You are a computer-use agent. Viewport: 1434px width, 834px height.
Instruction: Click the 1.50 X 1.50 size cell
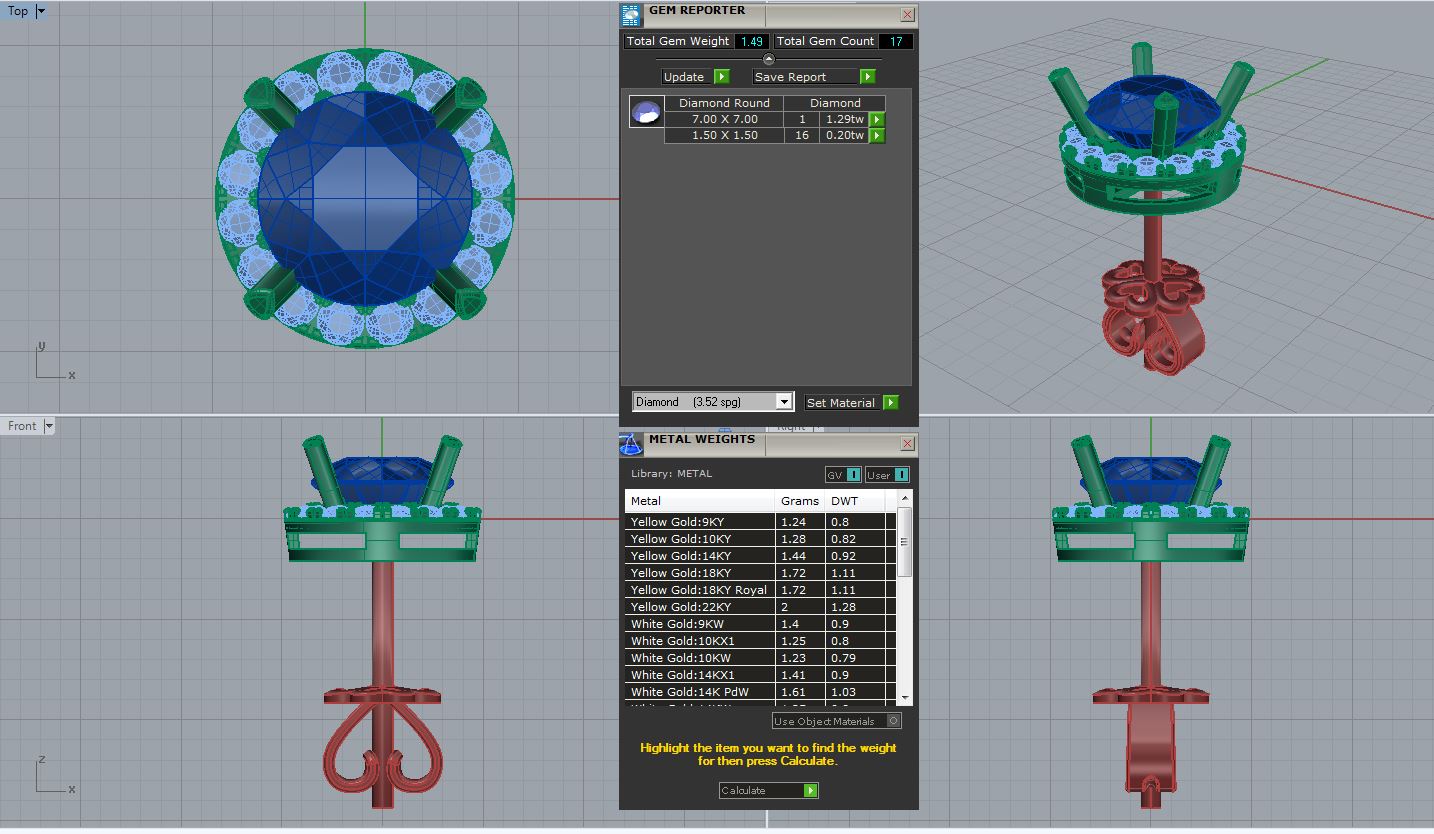click(724, 135)
